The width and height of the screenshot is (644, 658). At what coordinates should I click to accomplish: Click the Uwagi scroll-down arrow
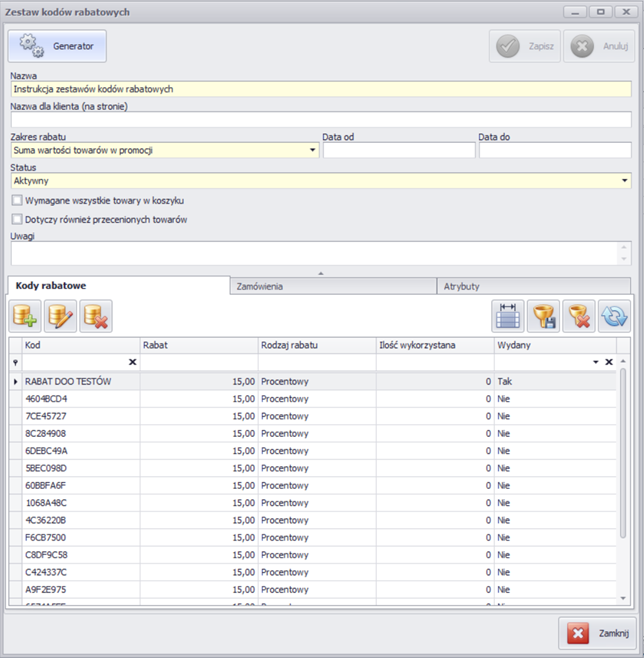coord(624,259)
